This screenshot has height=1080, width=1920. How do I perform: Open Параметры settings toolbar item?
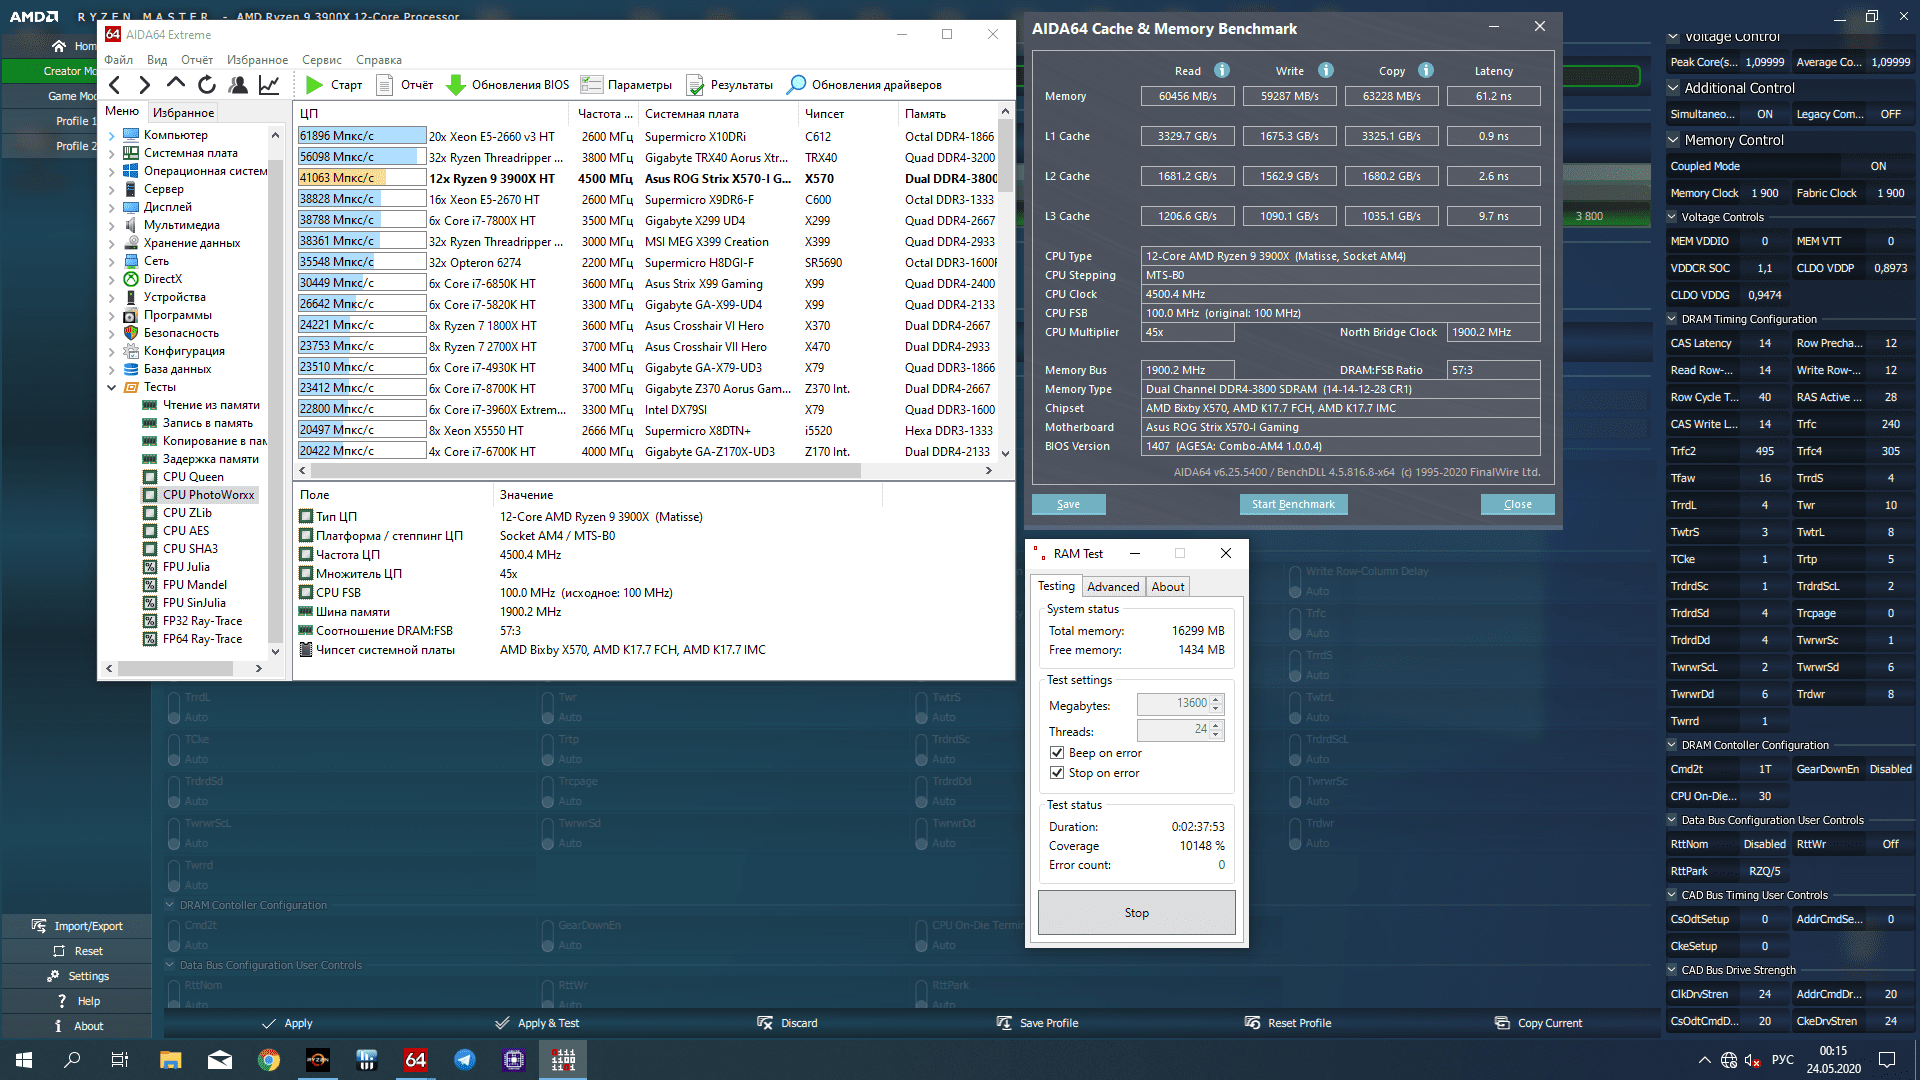pos(627,85)
